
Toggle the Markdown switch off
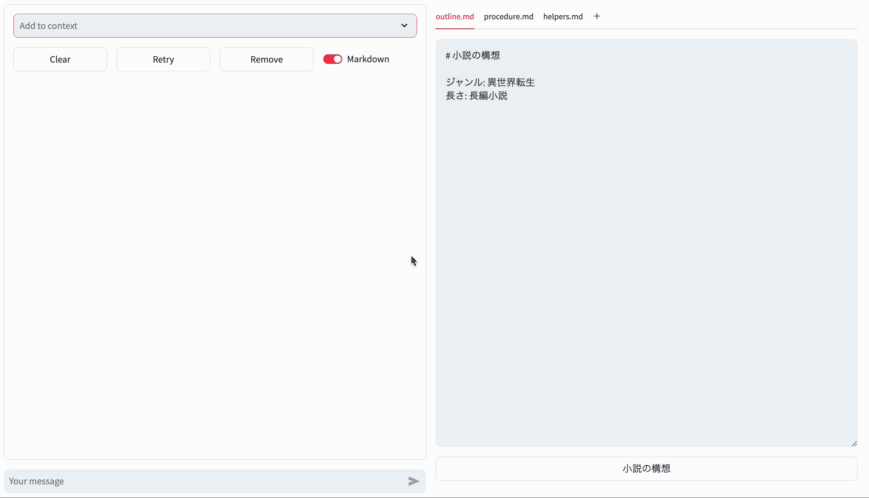[x=332, y=59]
